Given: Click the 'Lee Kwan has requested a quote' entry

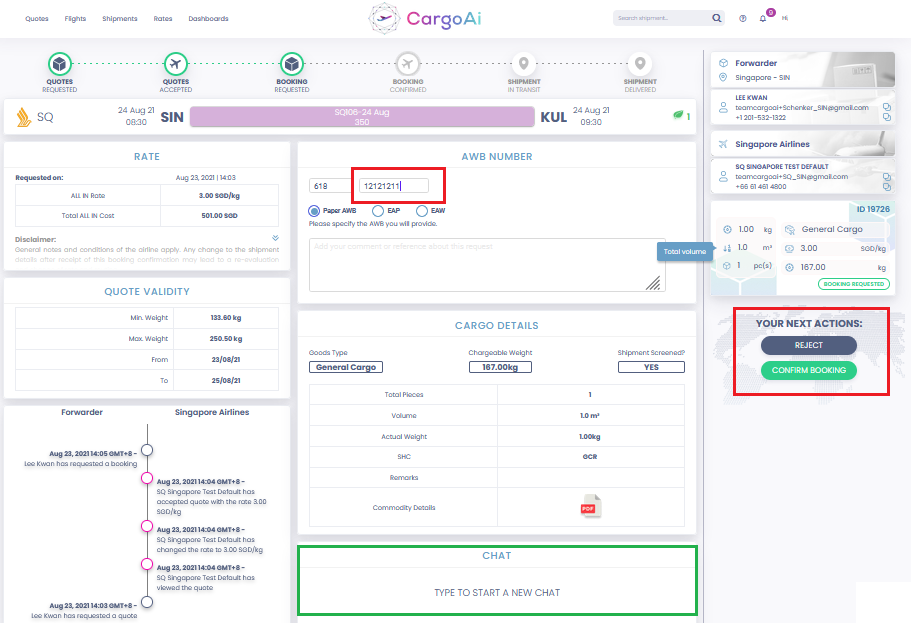Looking at the screenshot, I should pyautogui.click(x=84, y=615).
